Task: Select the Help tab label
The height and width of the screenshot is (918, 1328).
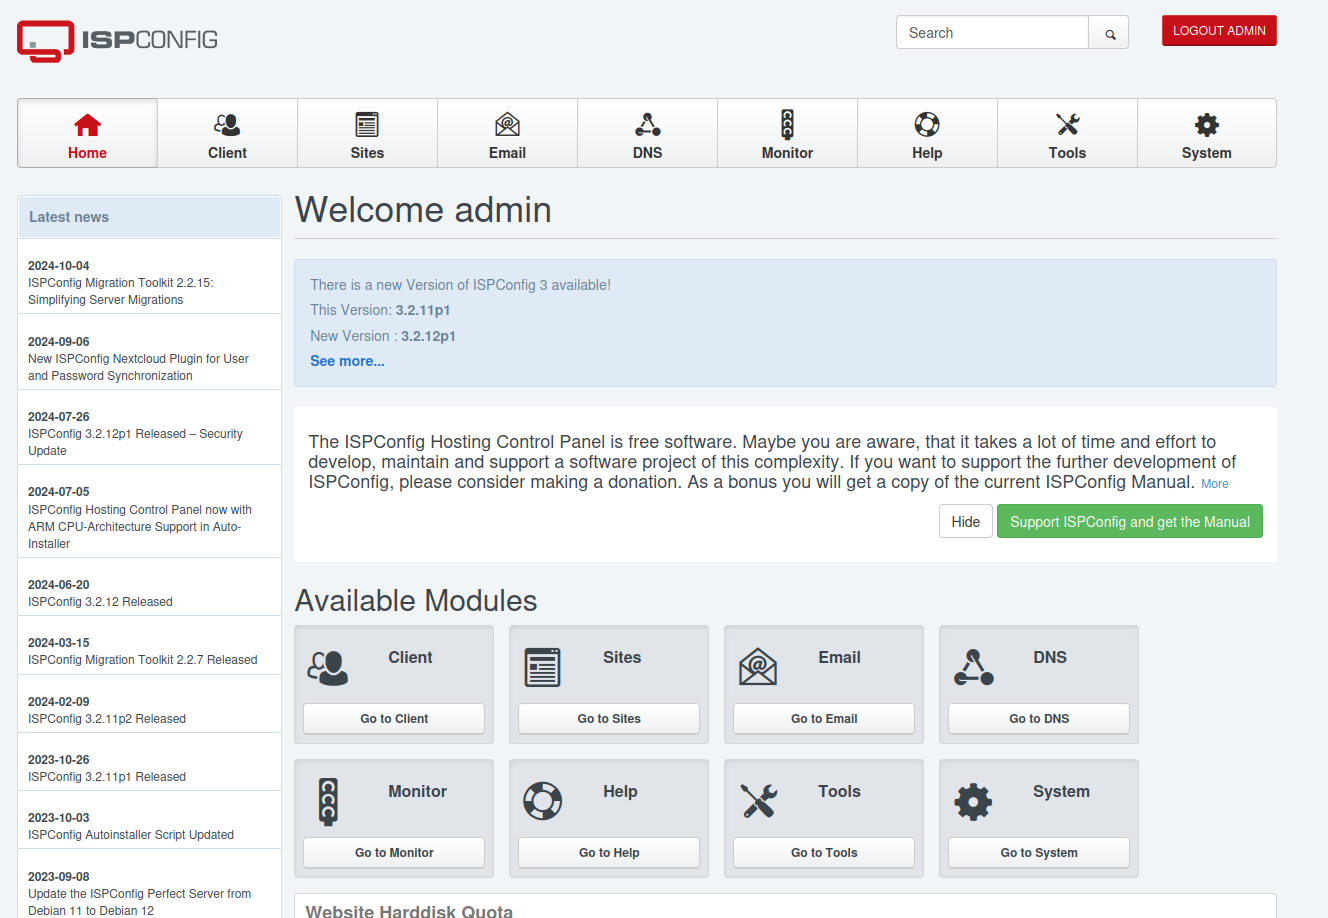Action: point(927,153)
